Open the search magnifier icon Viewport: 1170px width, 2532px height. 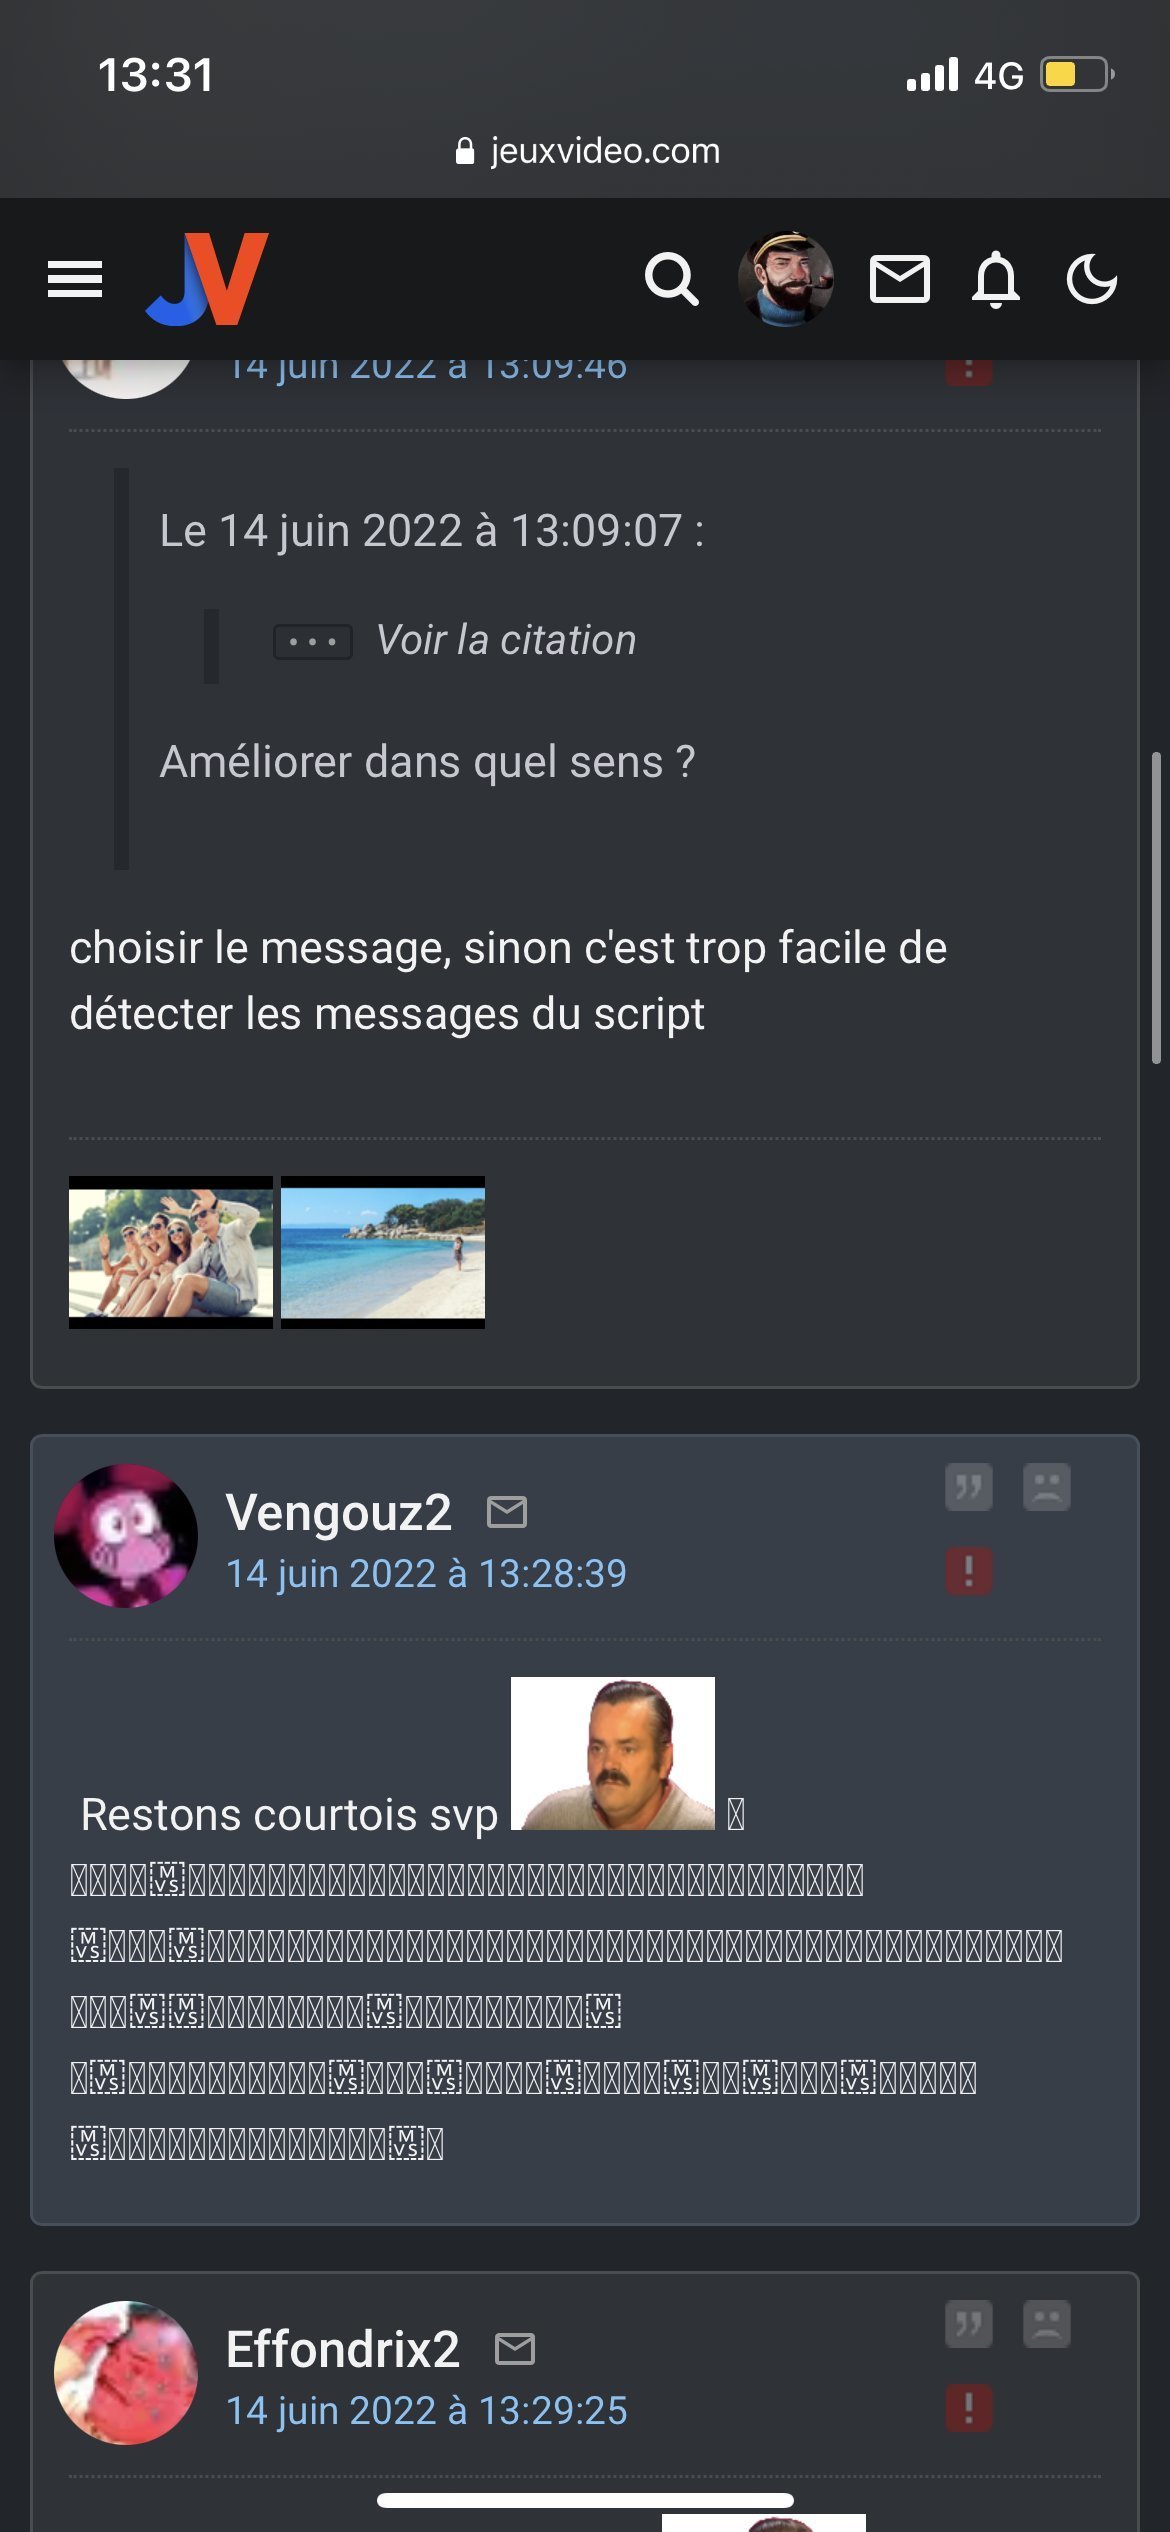pos(671,279)
